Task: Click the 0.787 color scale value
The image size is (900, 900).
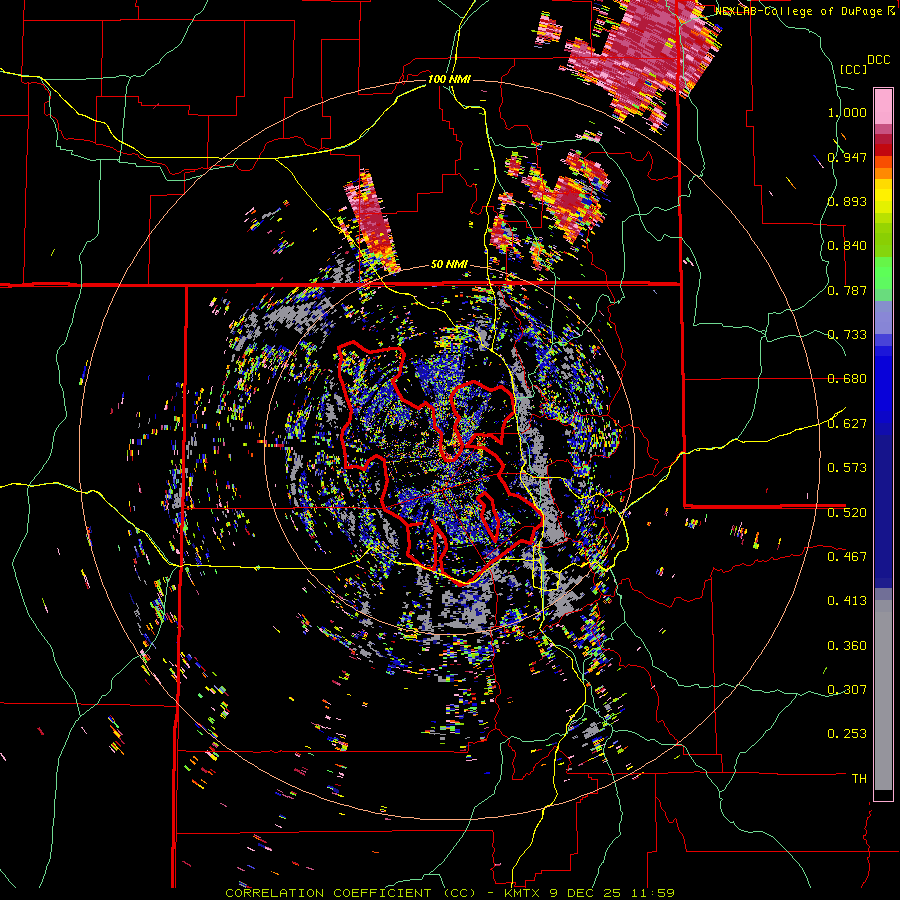Action: point(847,290)
